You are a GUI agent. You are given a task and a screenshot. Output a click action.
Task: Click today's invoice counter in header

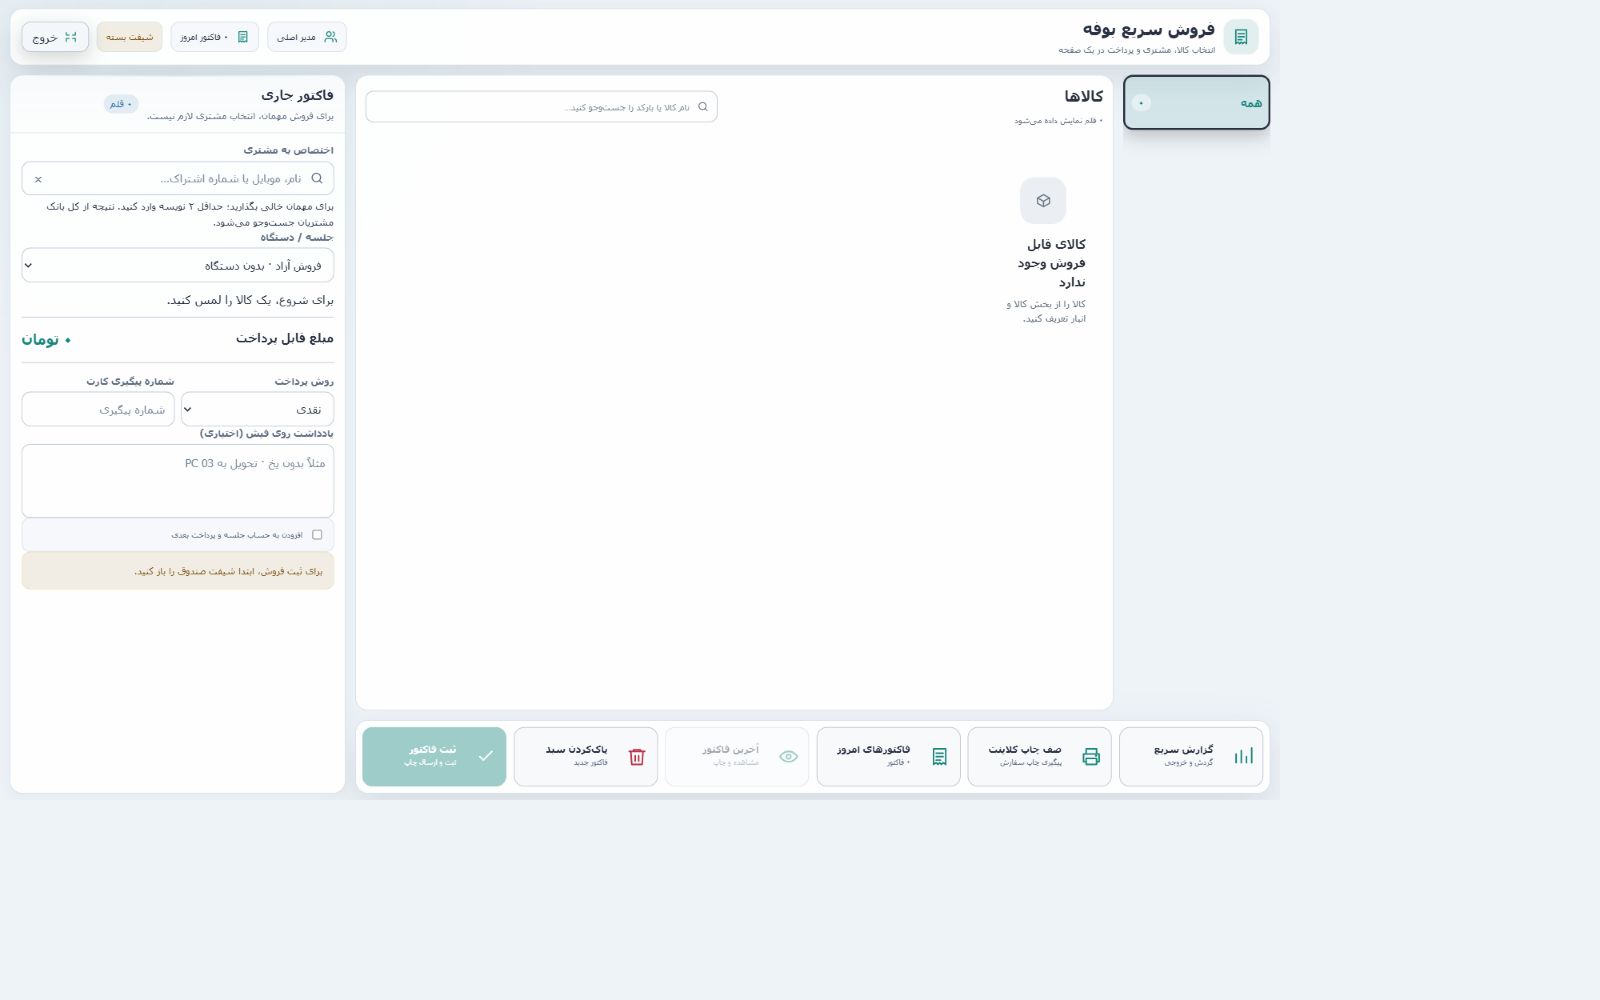pos(214,37)
